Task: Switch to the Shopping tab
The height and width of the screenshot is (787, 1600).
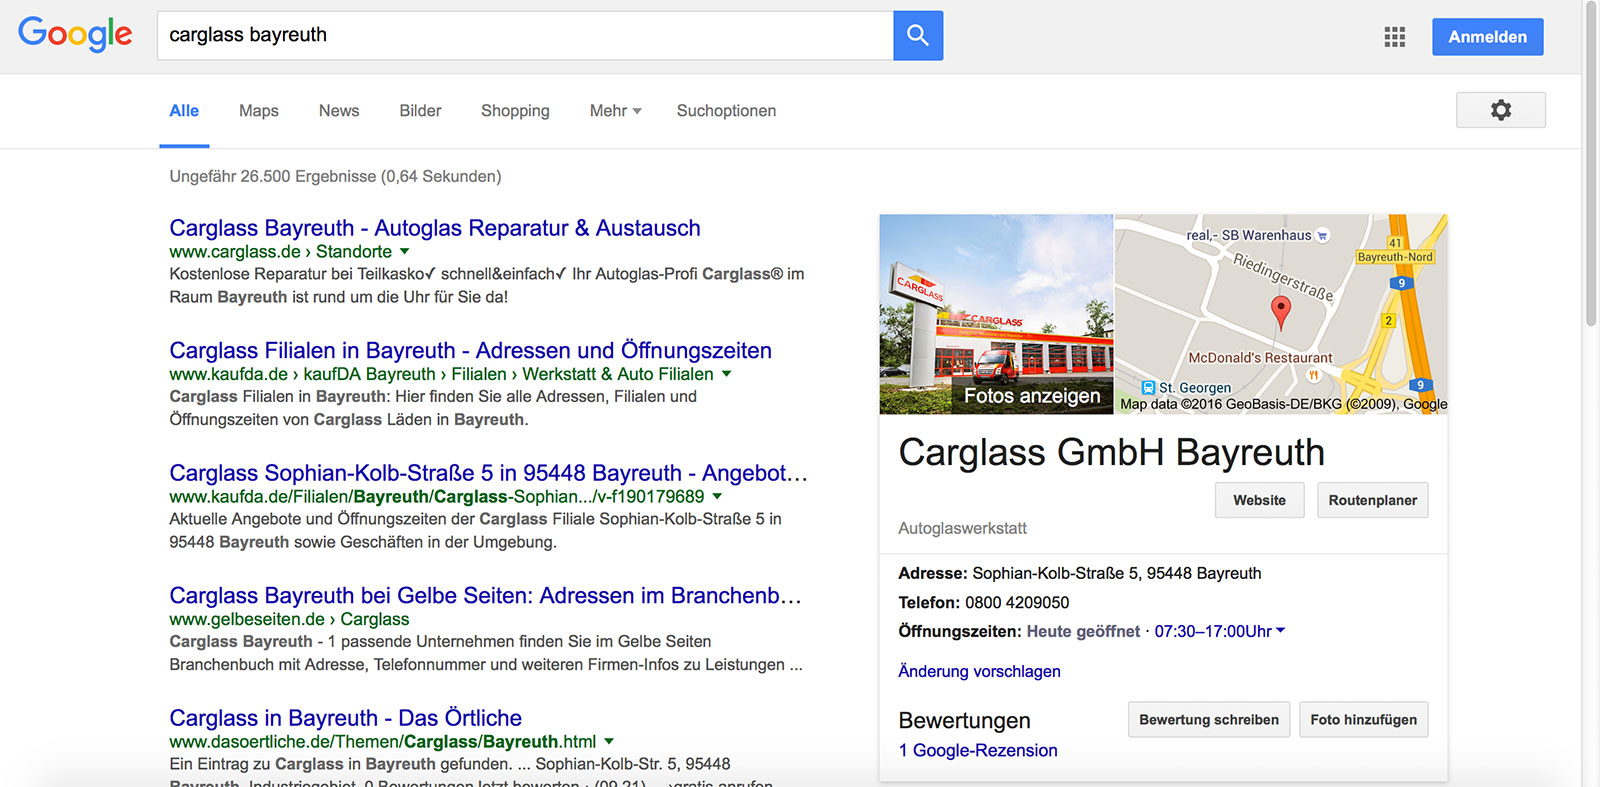Action: [515, 111]
